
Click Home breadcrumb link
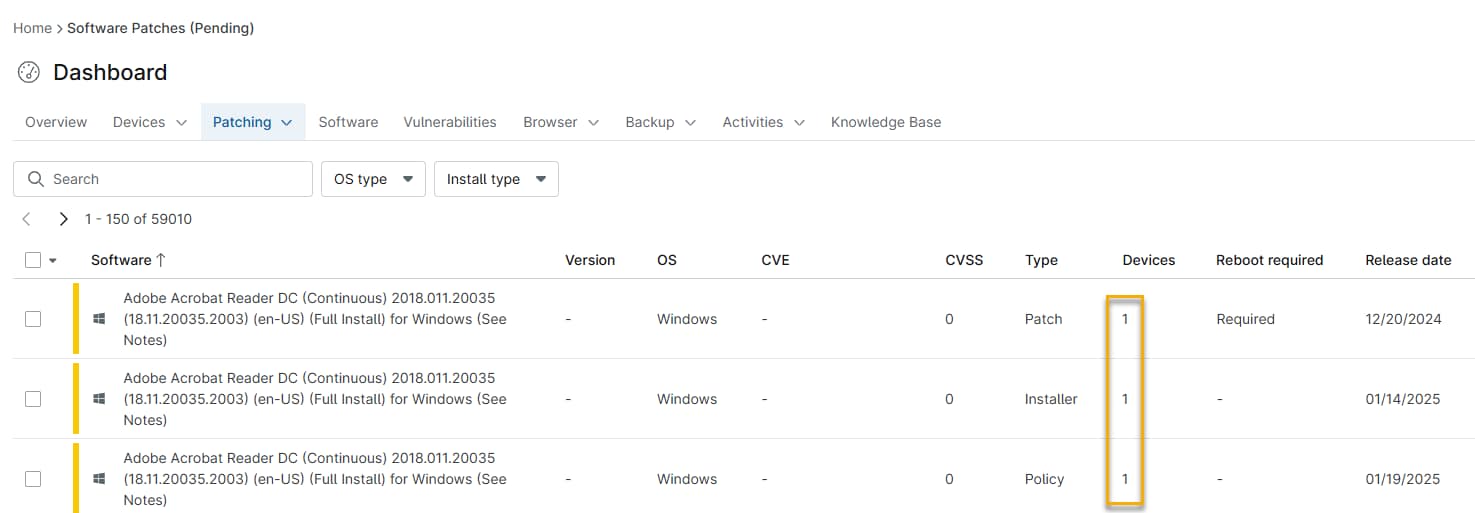(32, 28)
